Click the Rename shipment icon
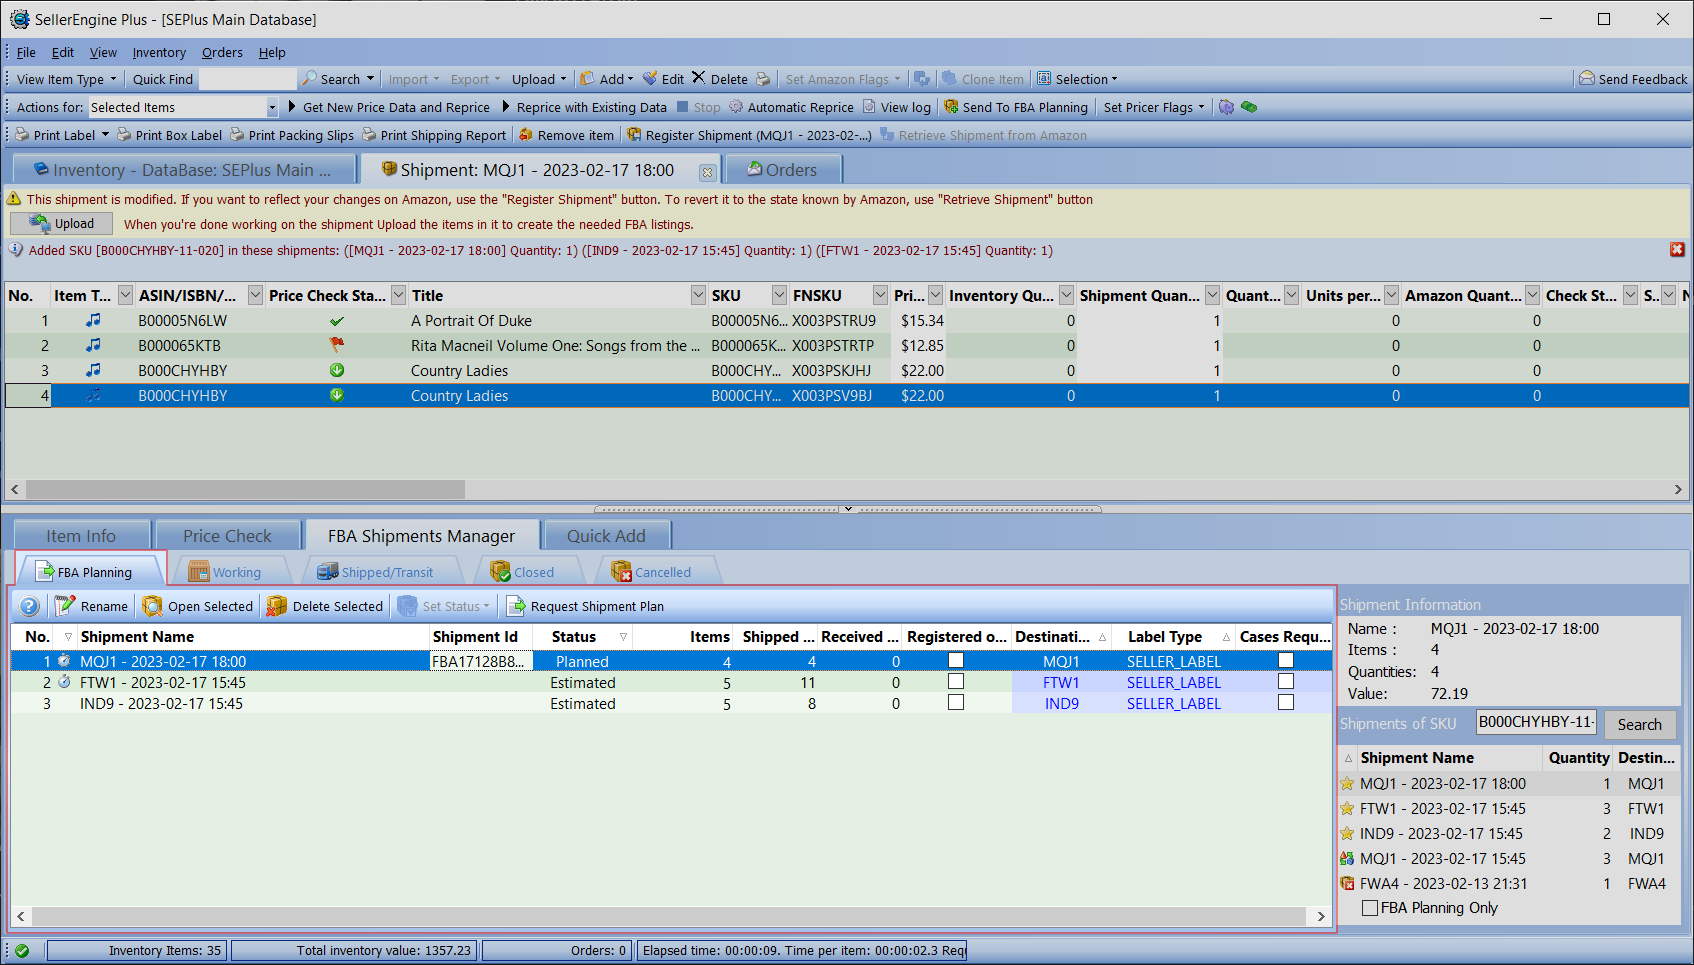1694x965 pixels. 66,606
